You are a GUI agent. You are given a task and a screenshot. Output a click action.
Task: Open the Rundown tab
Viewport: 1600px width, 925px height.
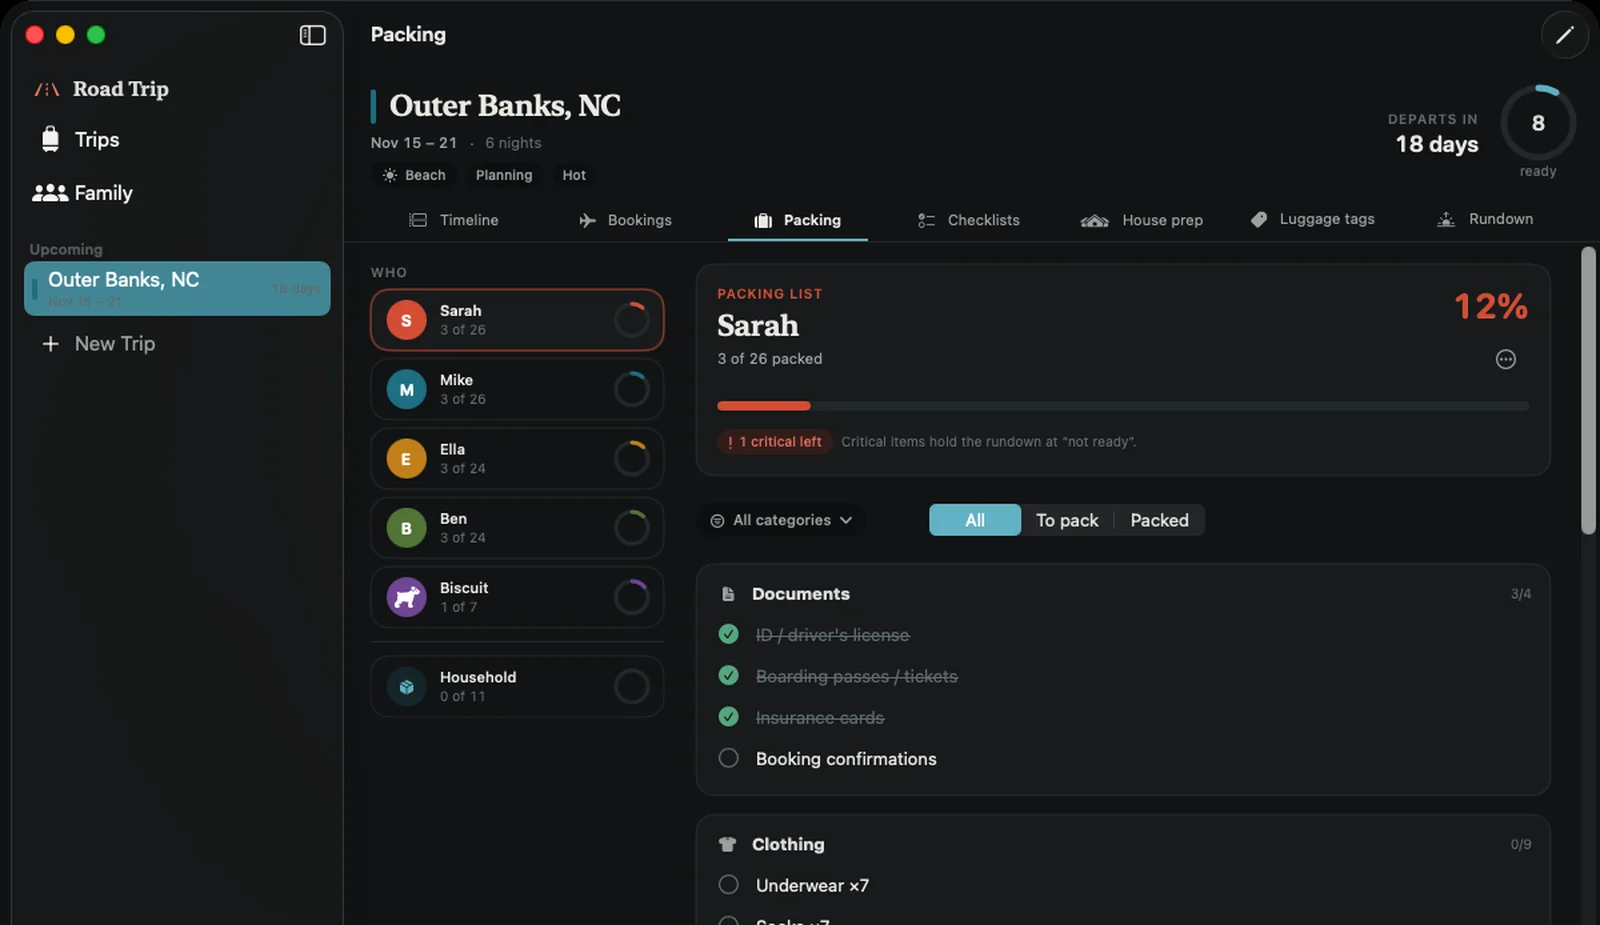click(x=1485, y=219)
